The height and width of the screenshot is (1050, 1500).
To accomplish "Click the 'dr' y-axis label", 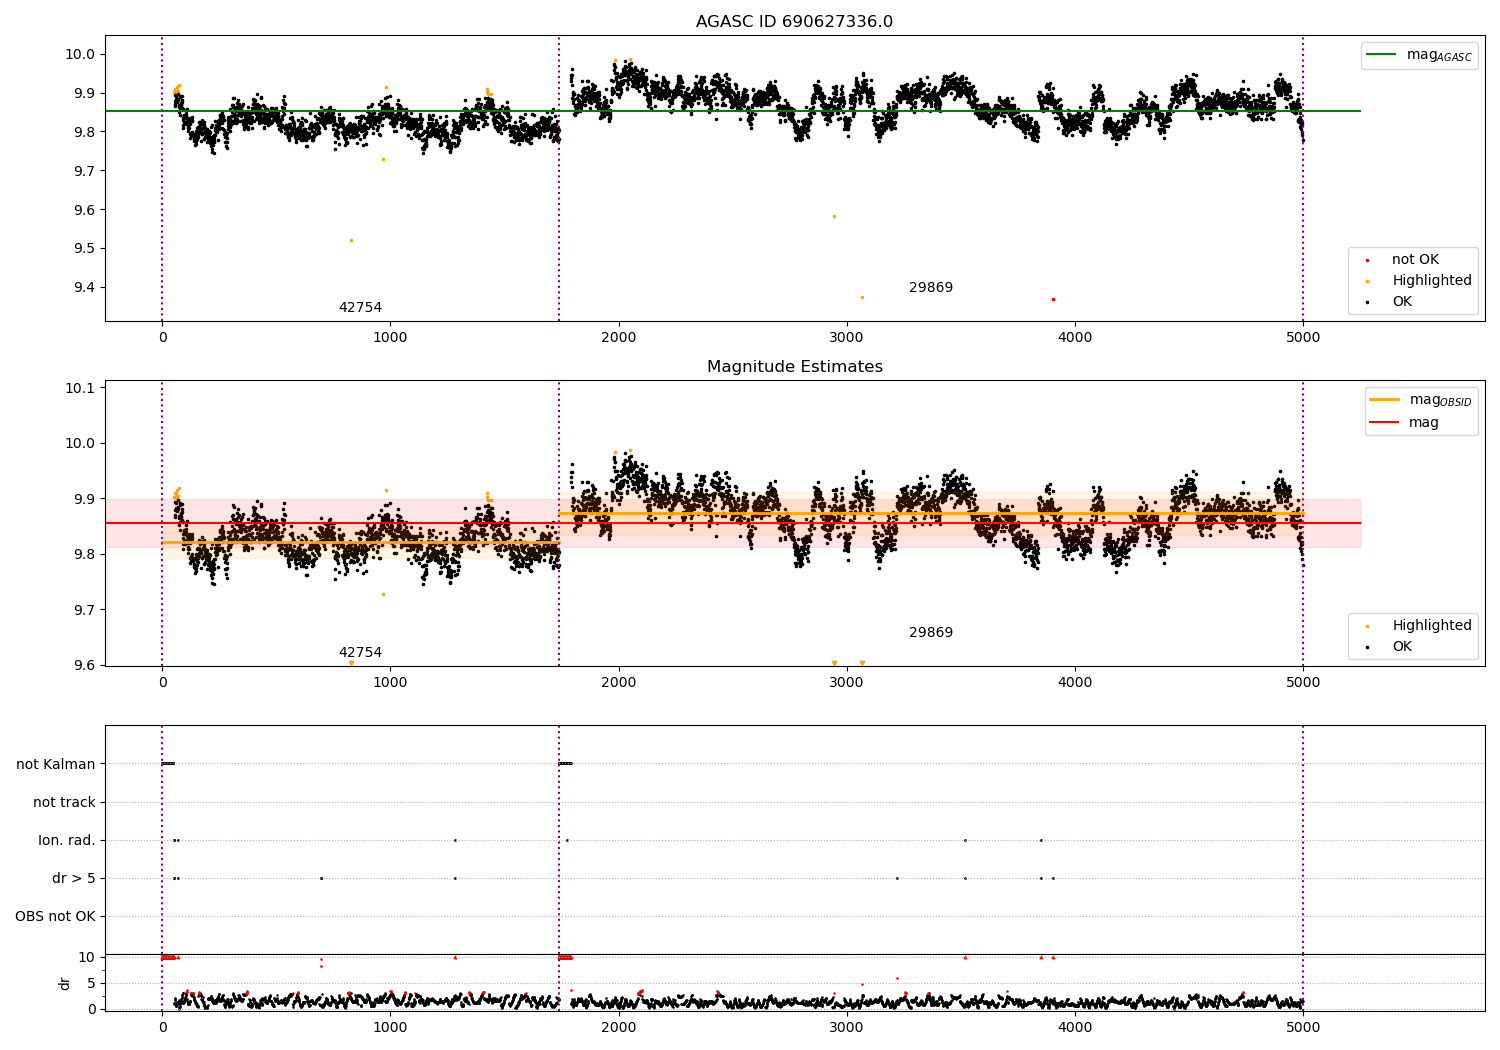I will point(65,983).
